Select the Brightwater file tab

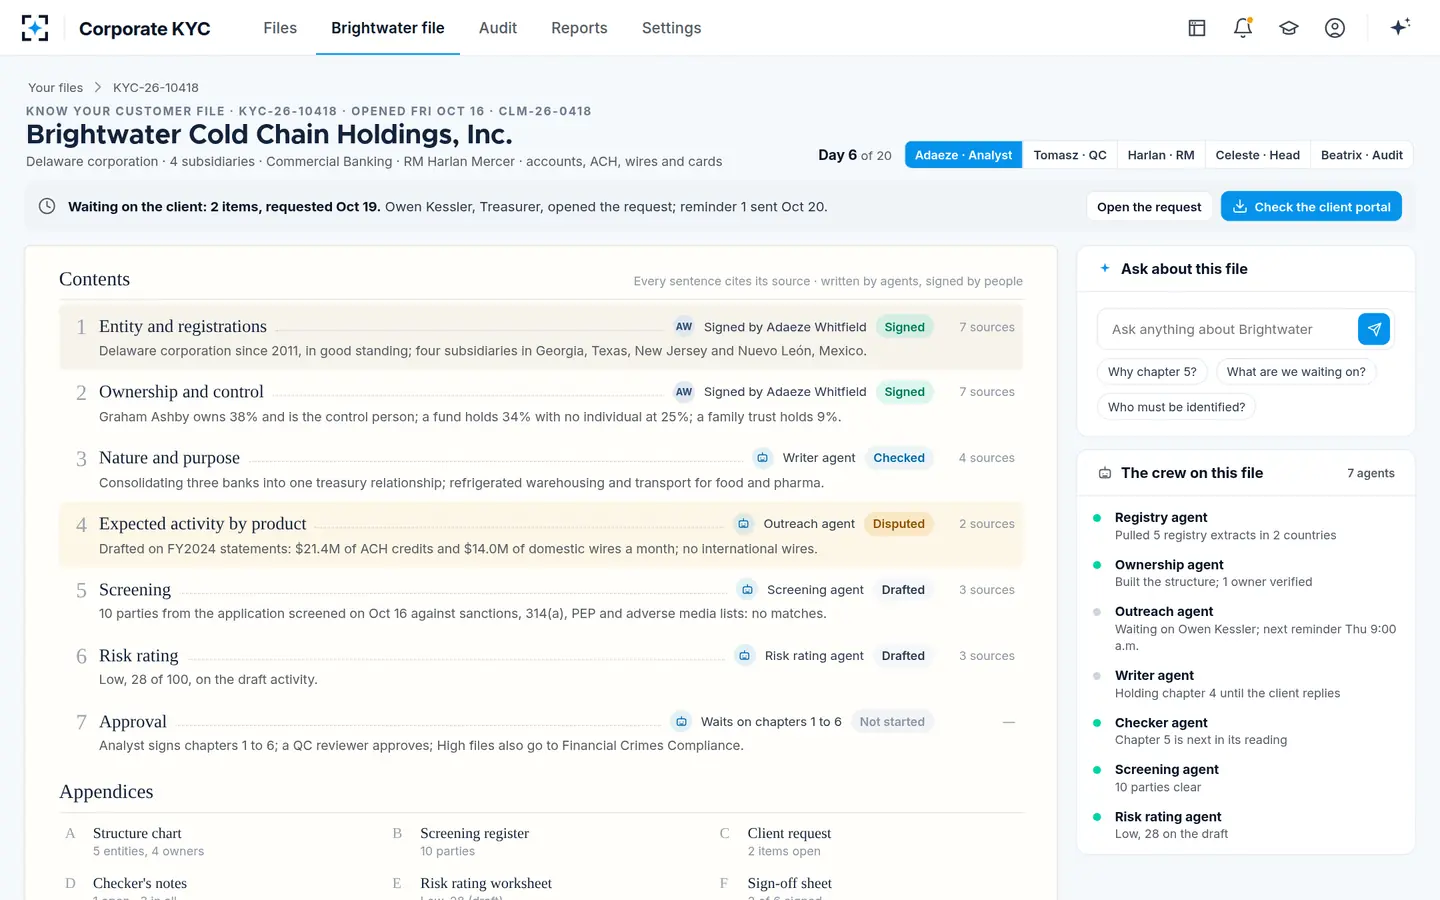(x=388, y=28)
